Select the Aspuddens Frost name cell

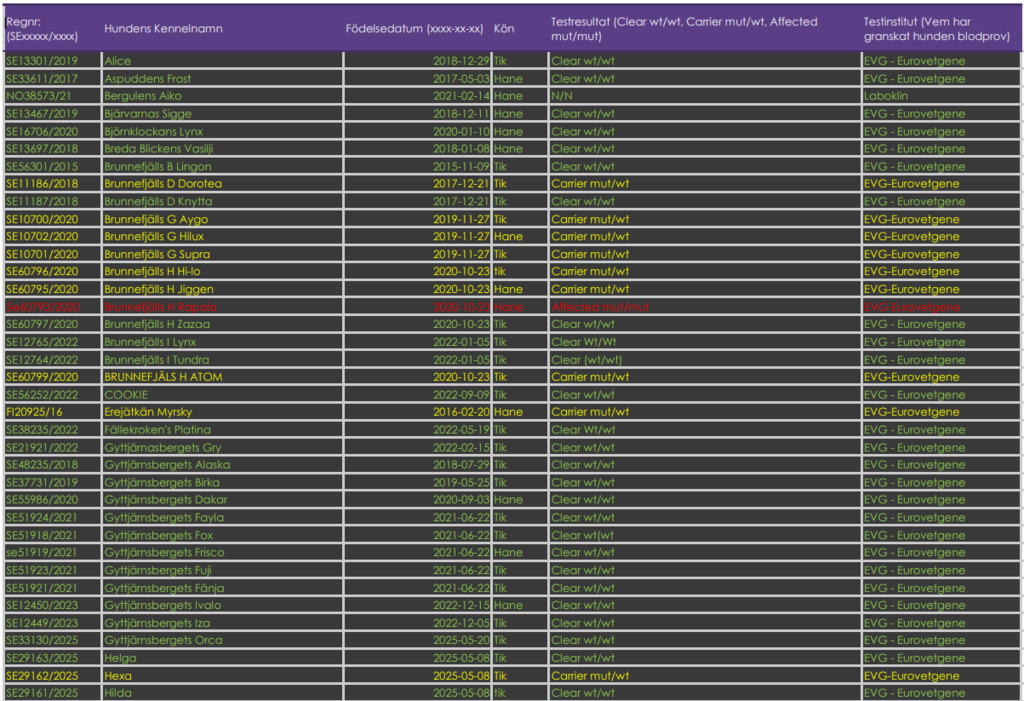pos(222,78)
